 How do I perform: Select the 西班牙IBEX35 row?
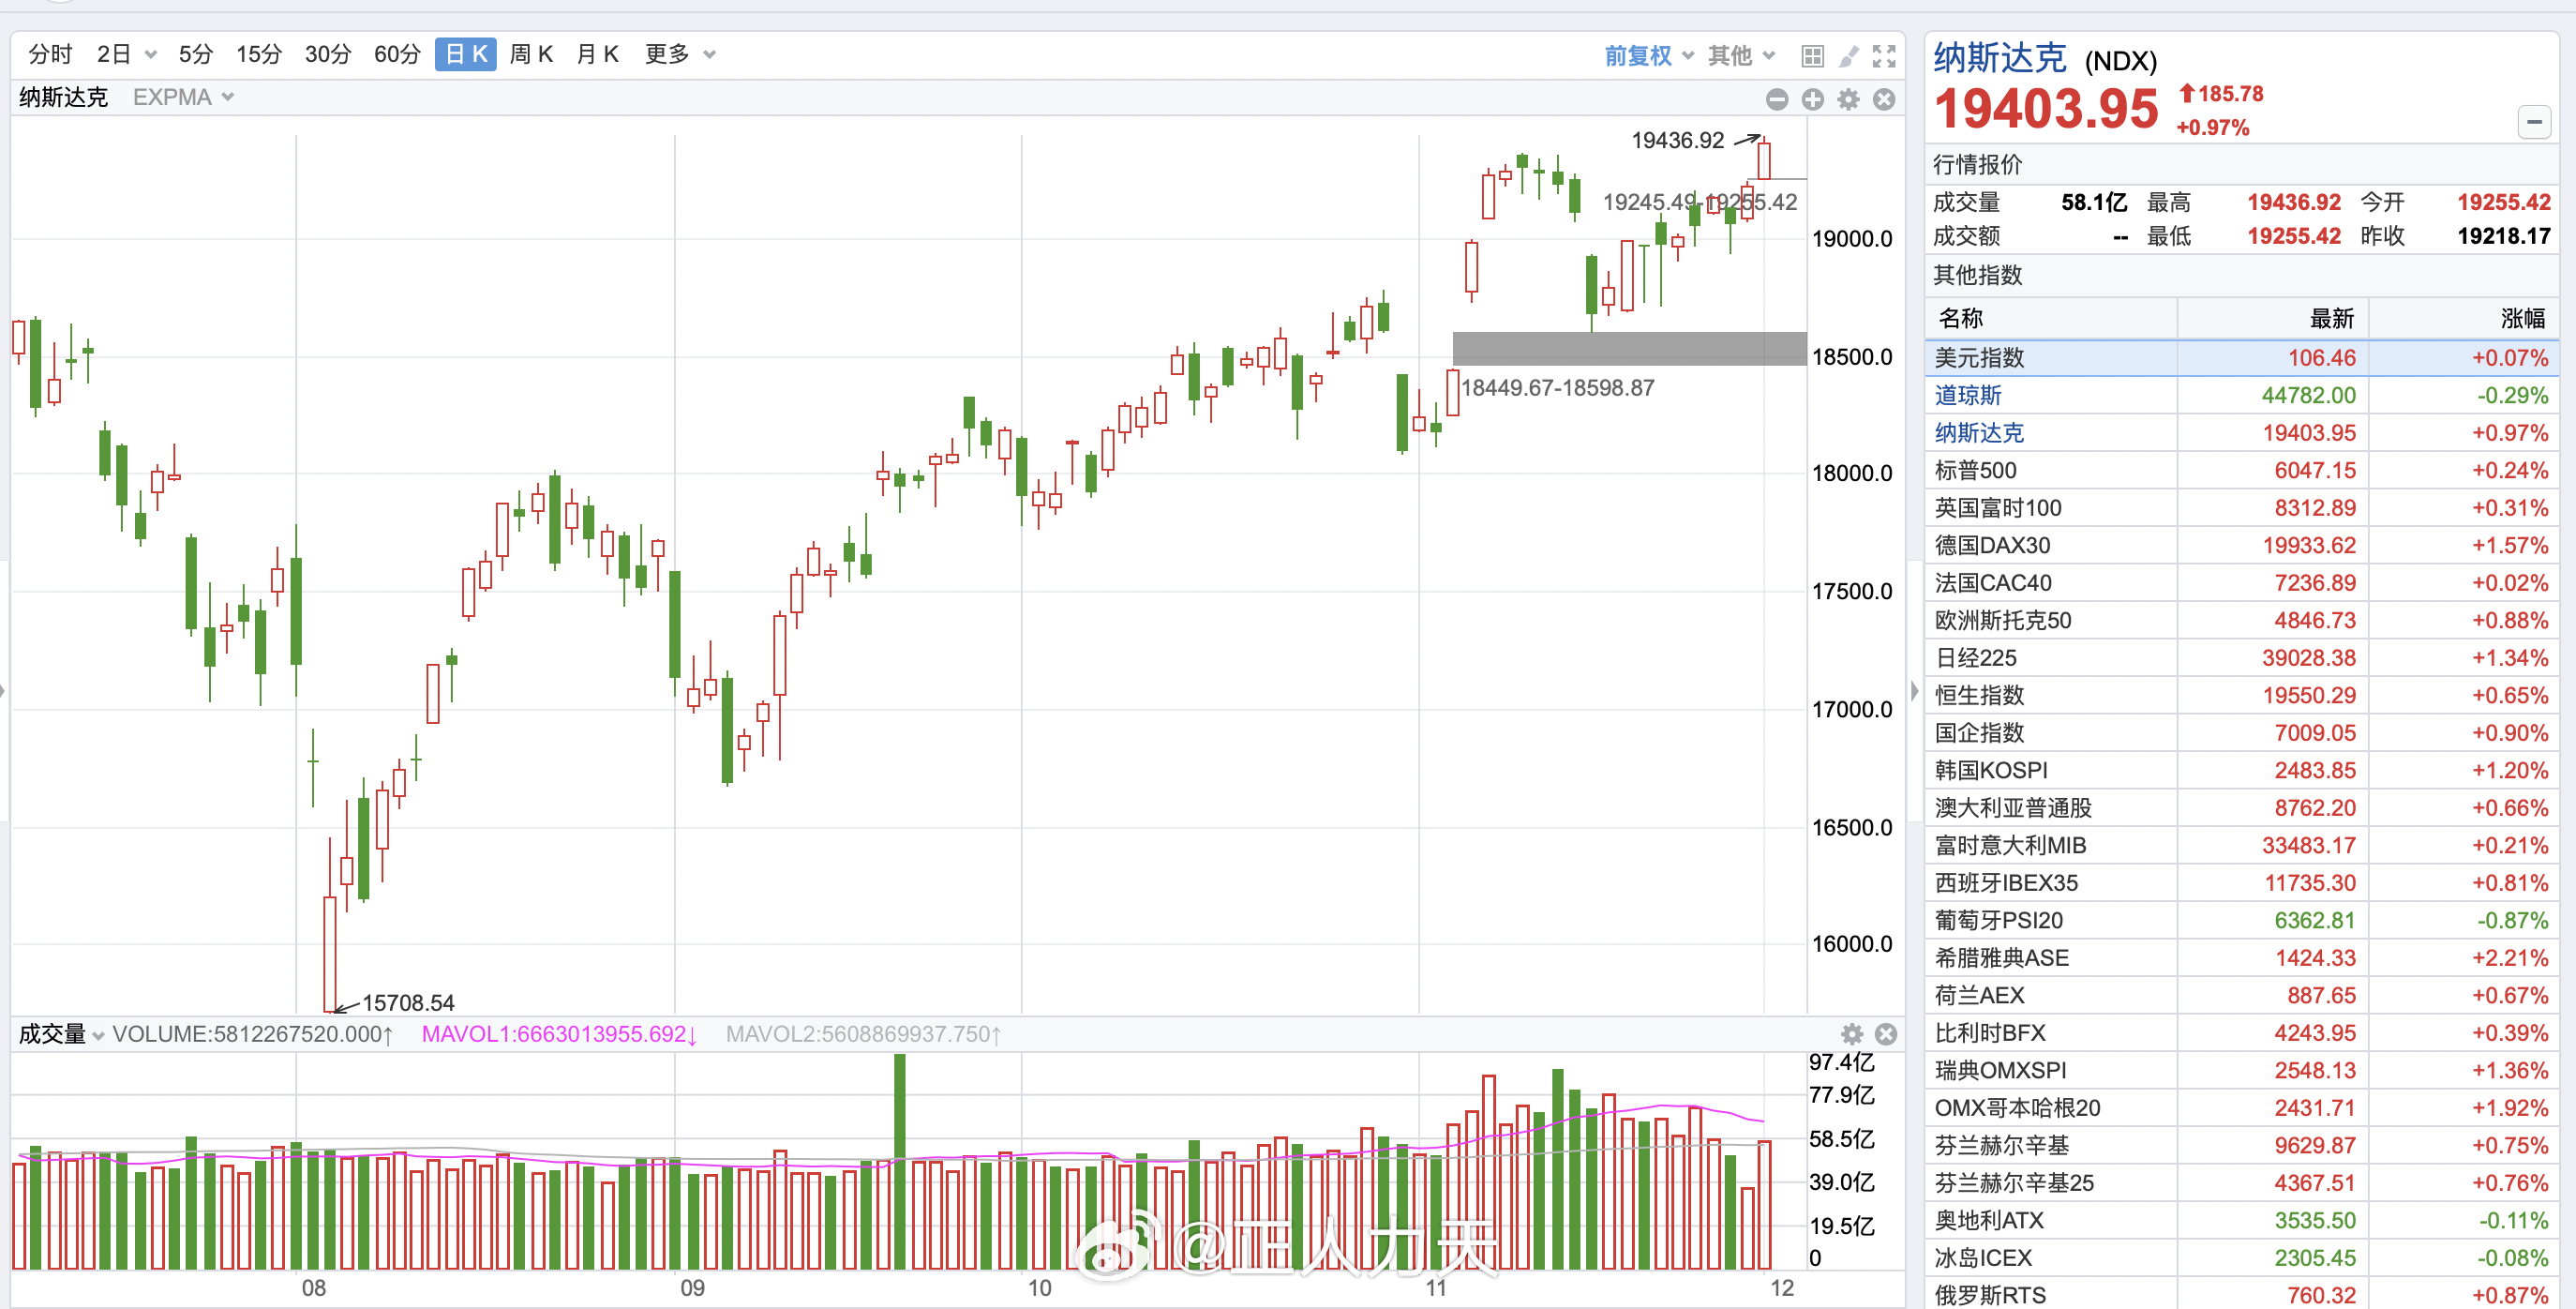(x=2241, y=883)
